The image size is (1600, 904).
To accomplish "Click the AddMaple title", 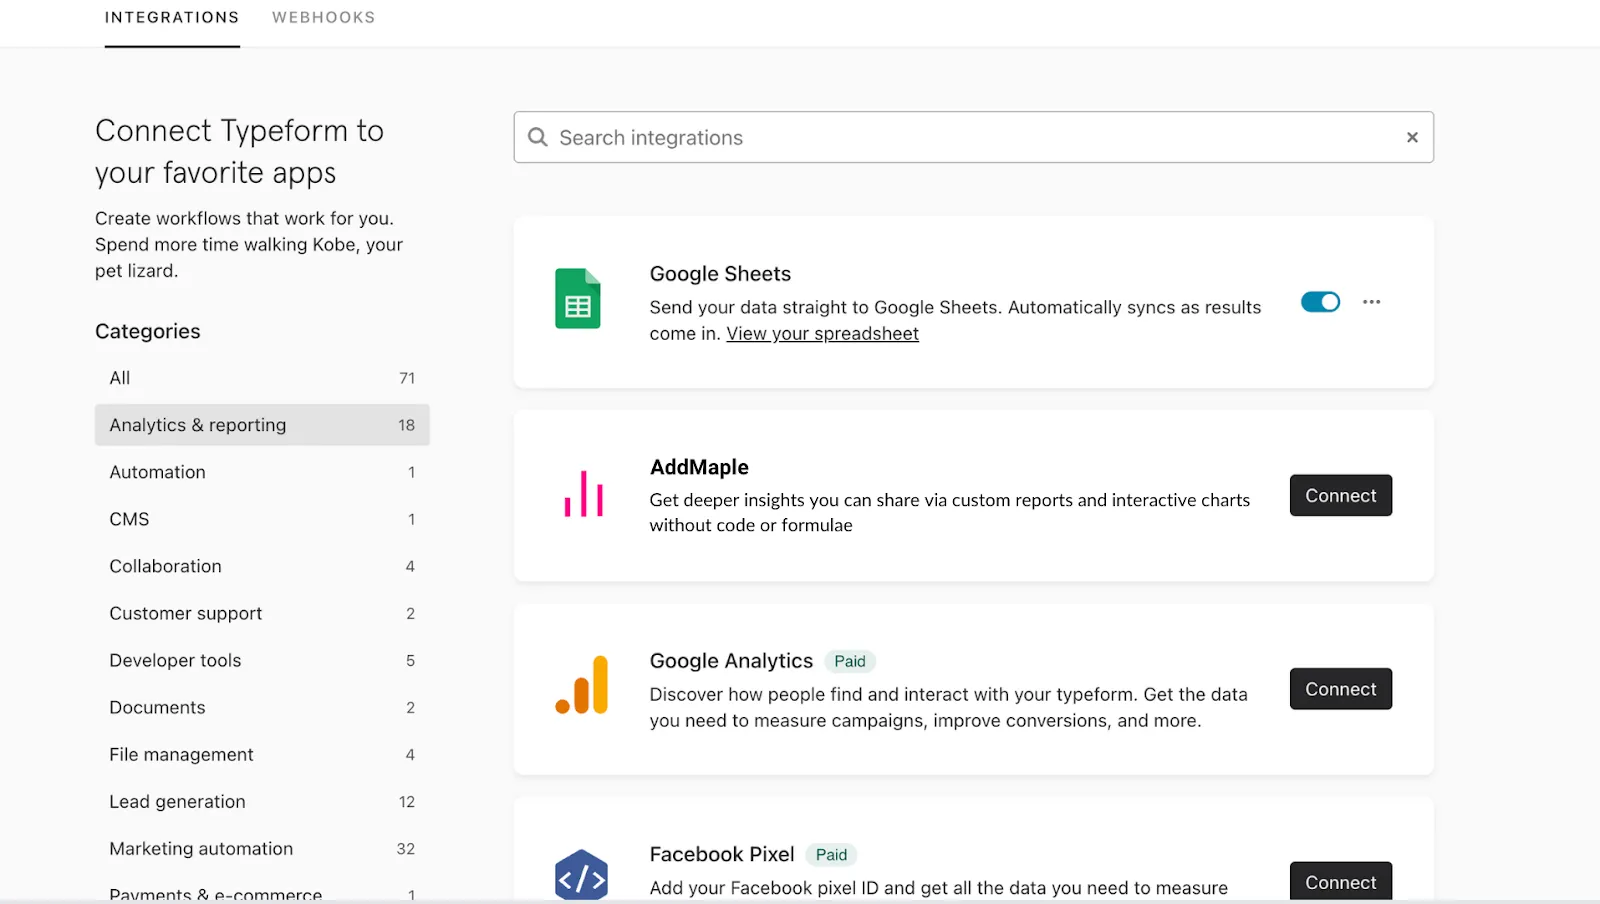I will pos(699,467).
